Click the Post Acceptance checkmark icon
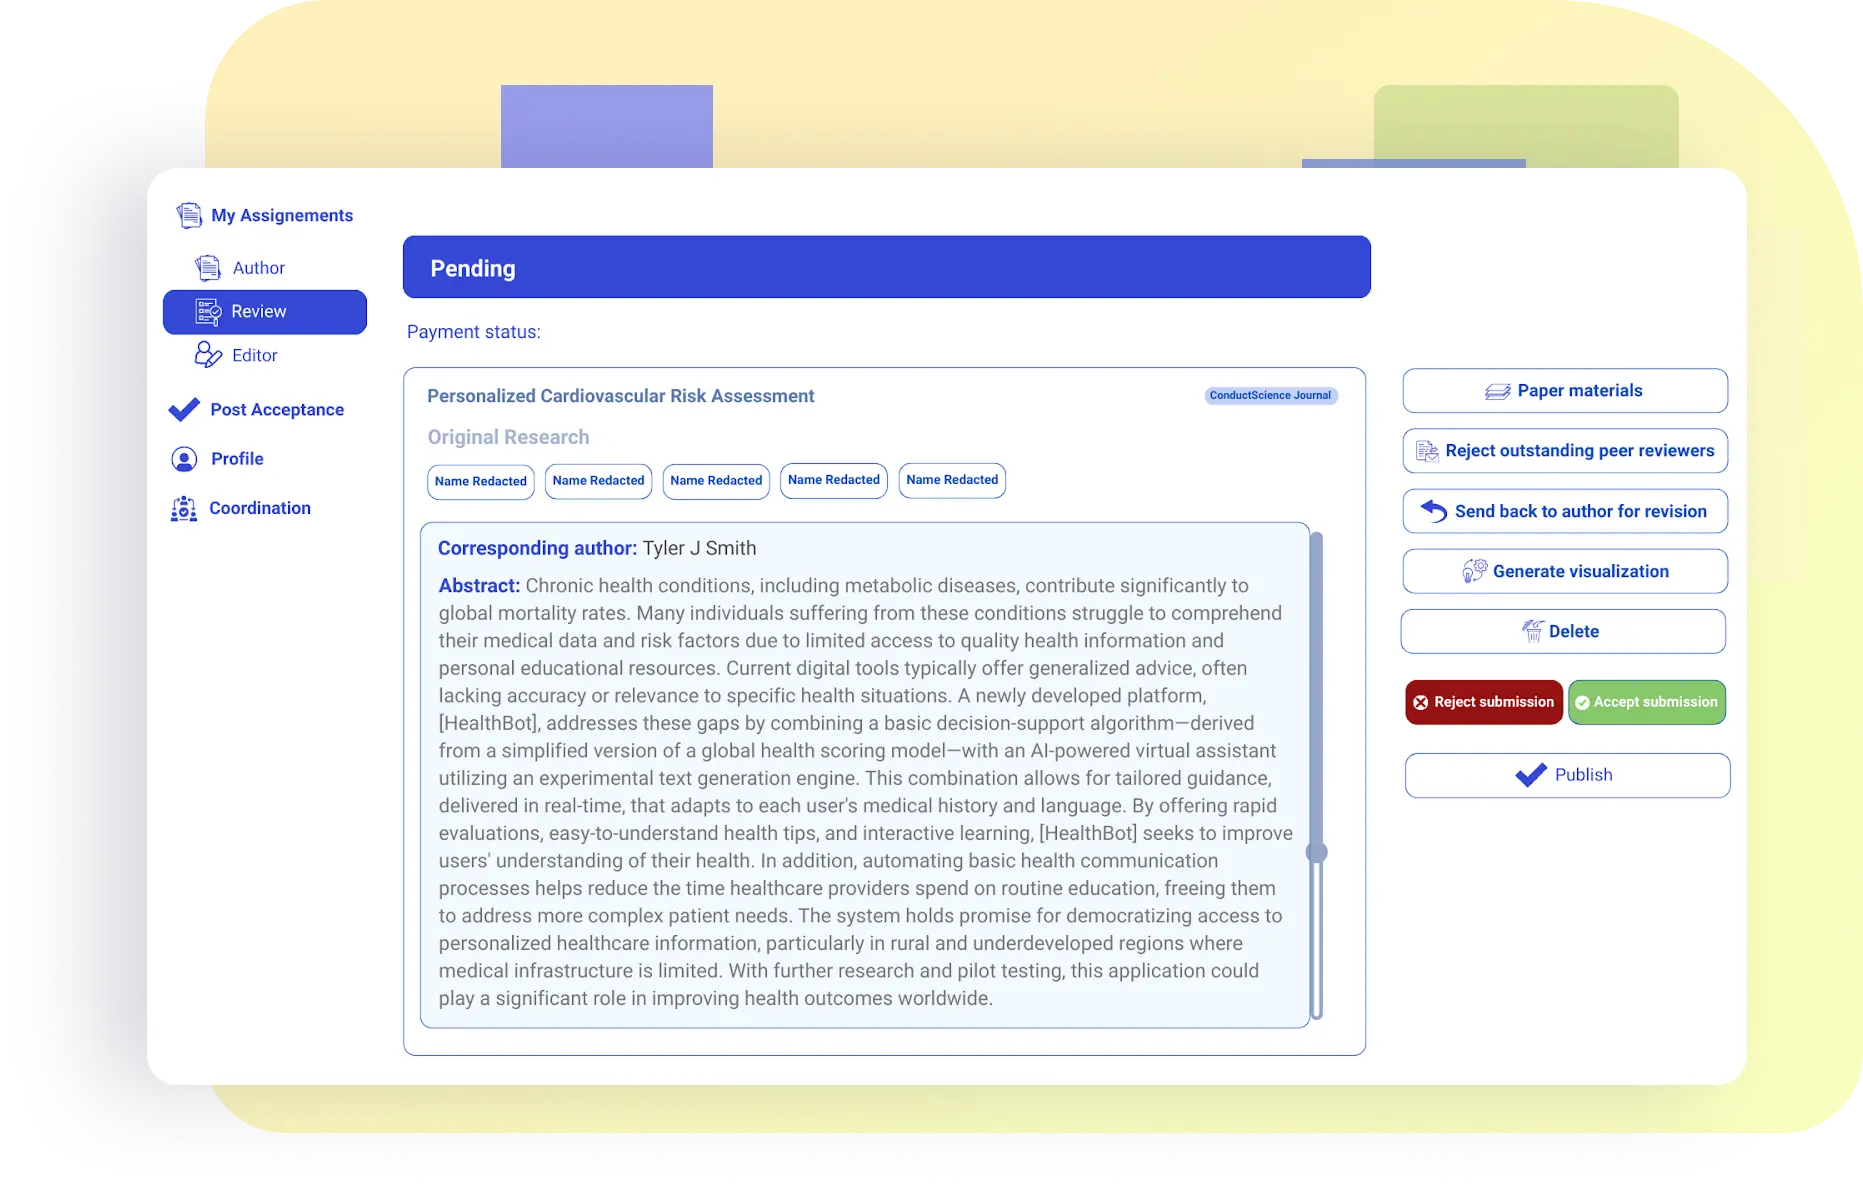The image size is (1863, 1189). 183,409
